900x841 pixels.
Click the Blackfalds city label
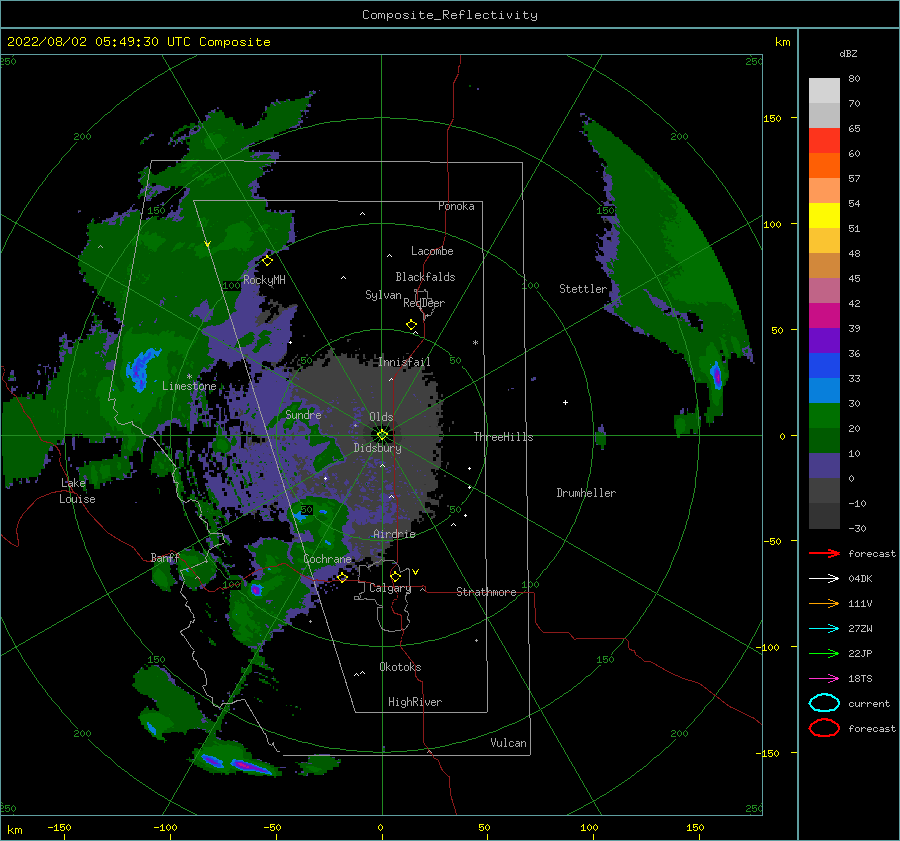(x=425, y=277)
